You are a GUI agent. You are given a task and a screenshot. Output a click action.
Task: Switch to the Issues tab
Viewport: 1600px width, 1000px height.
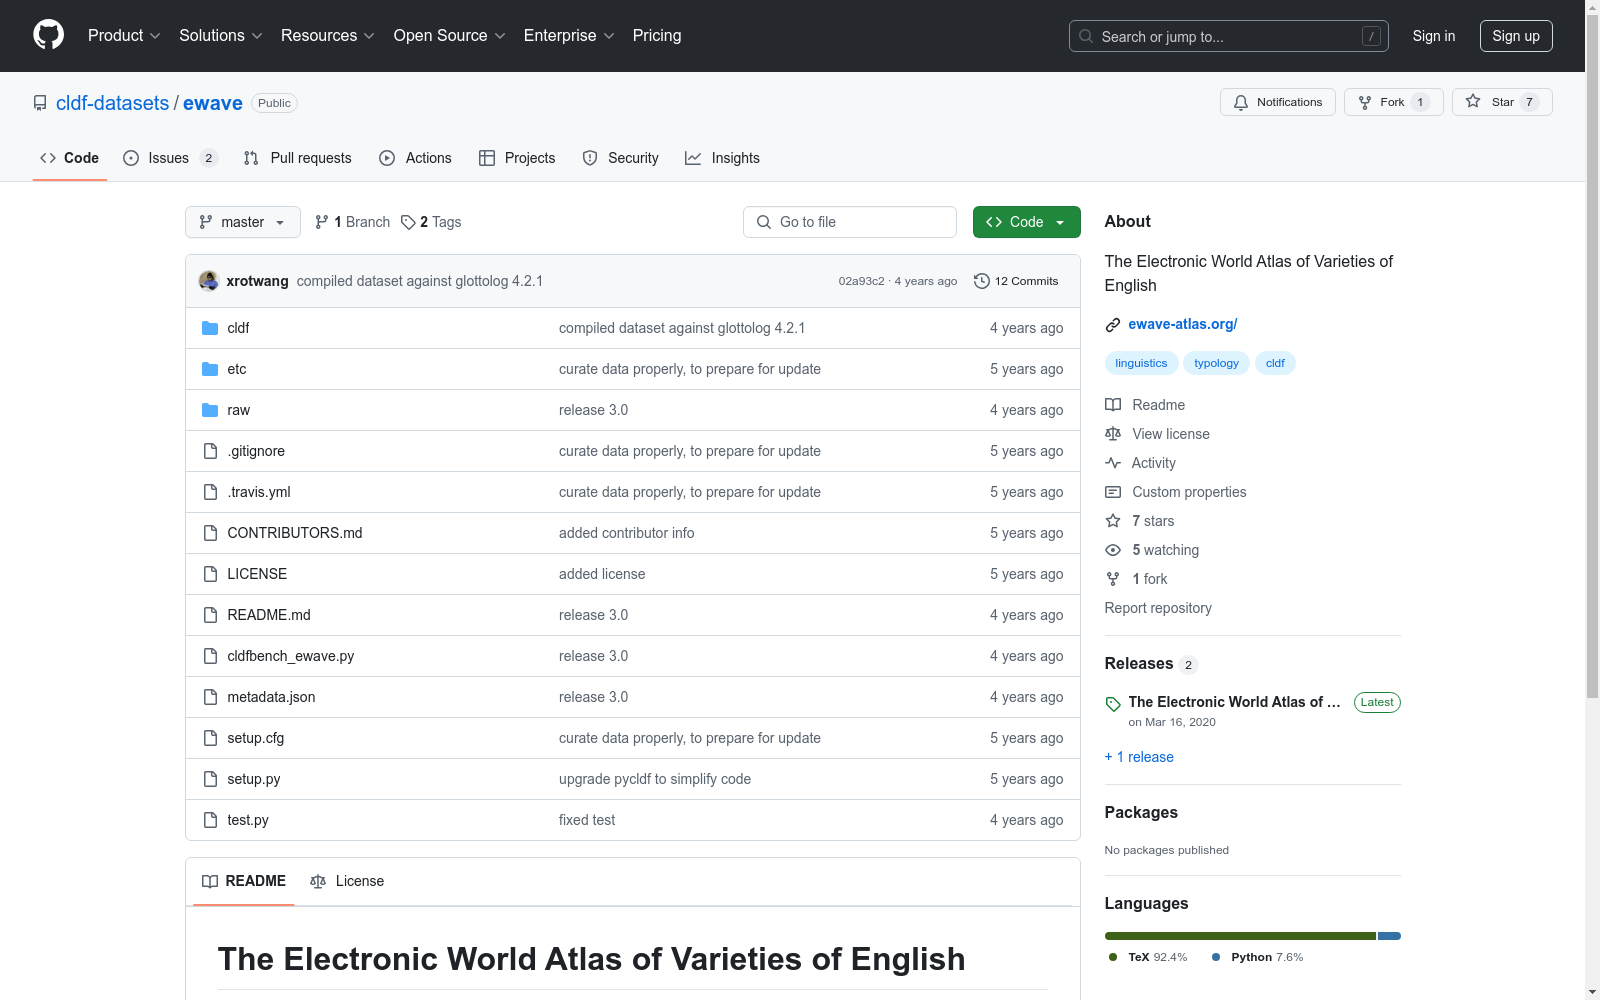coord(170,158)
